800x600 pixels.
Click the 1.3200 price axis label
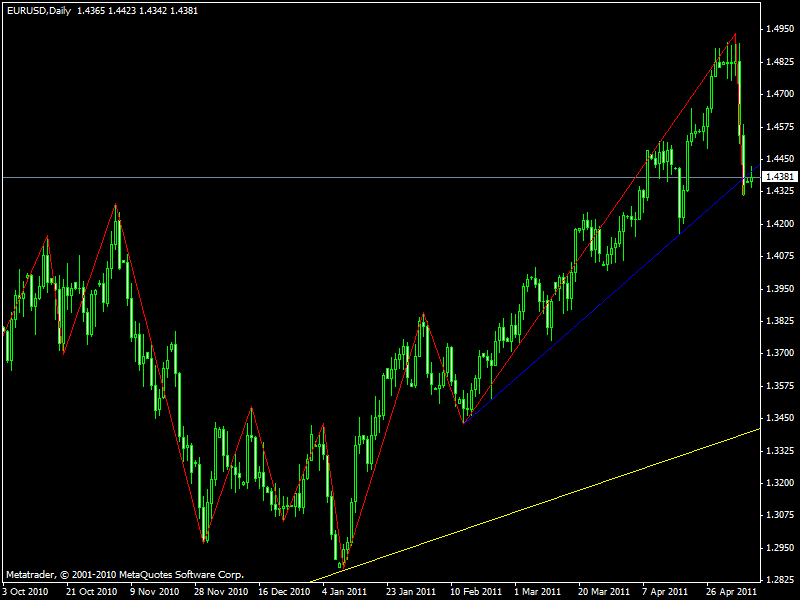pos(779,483)
